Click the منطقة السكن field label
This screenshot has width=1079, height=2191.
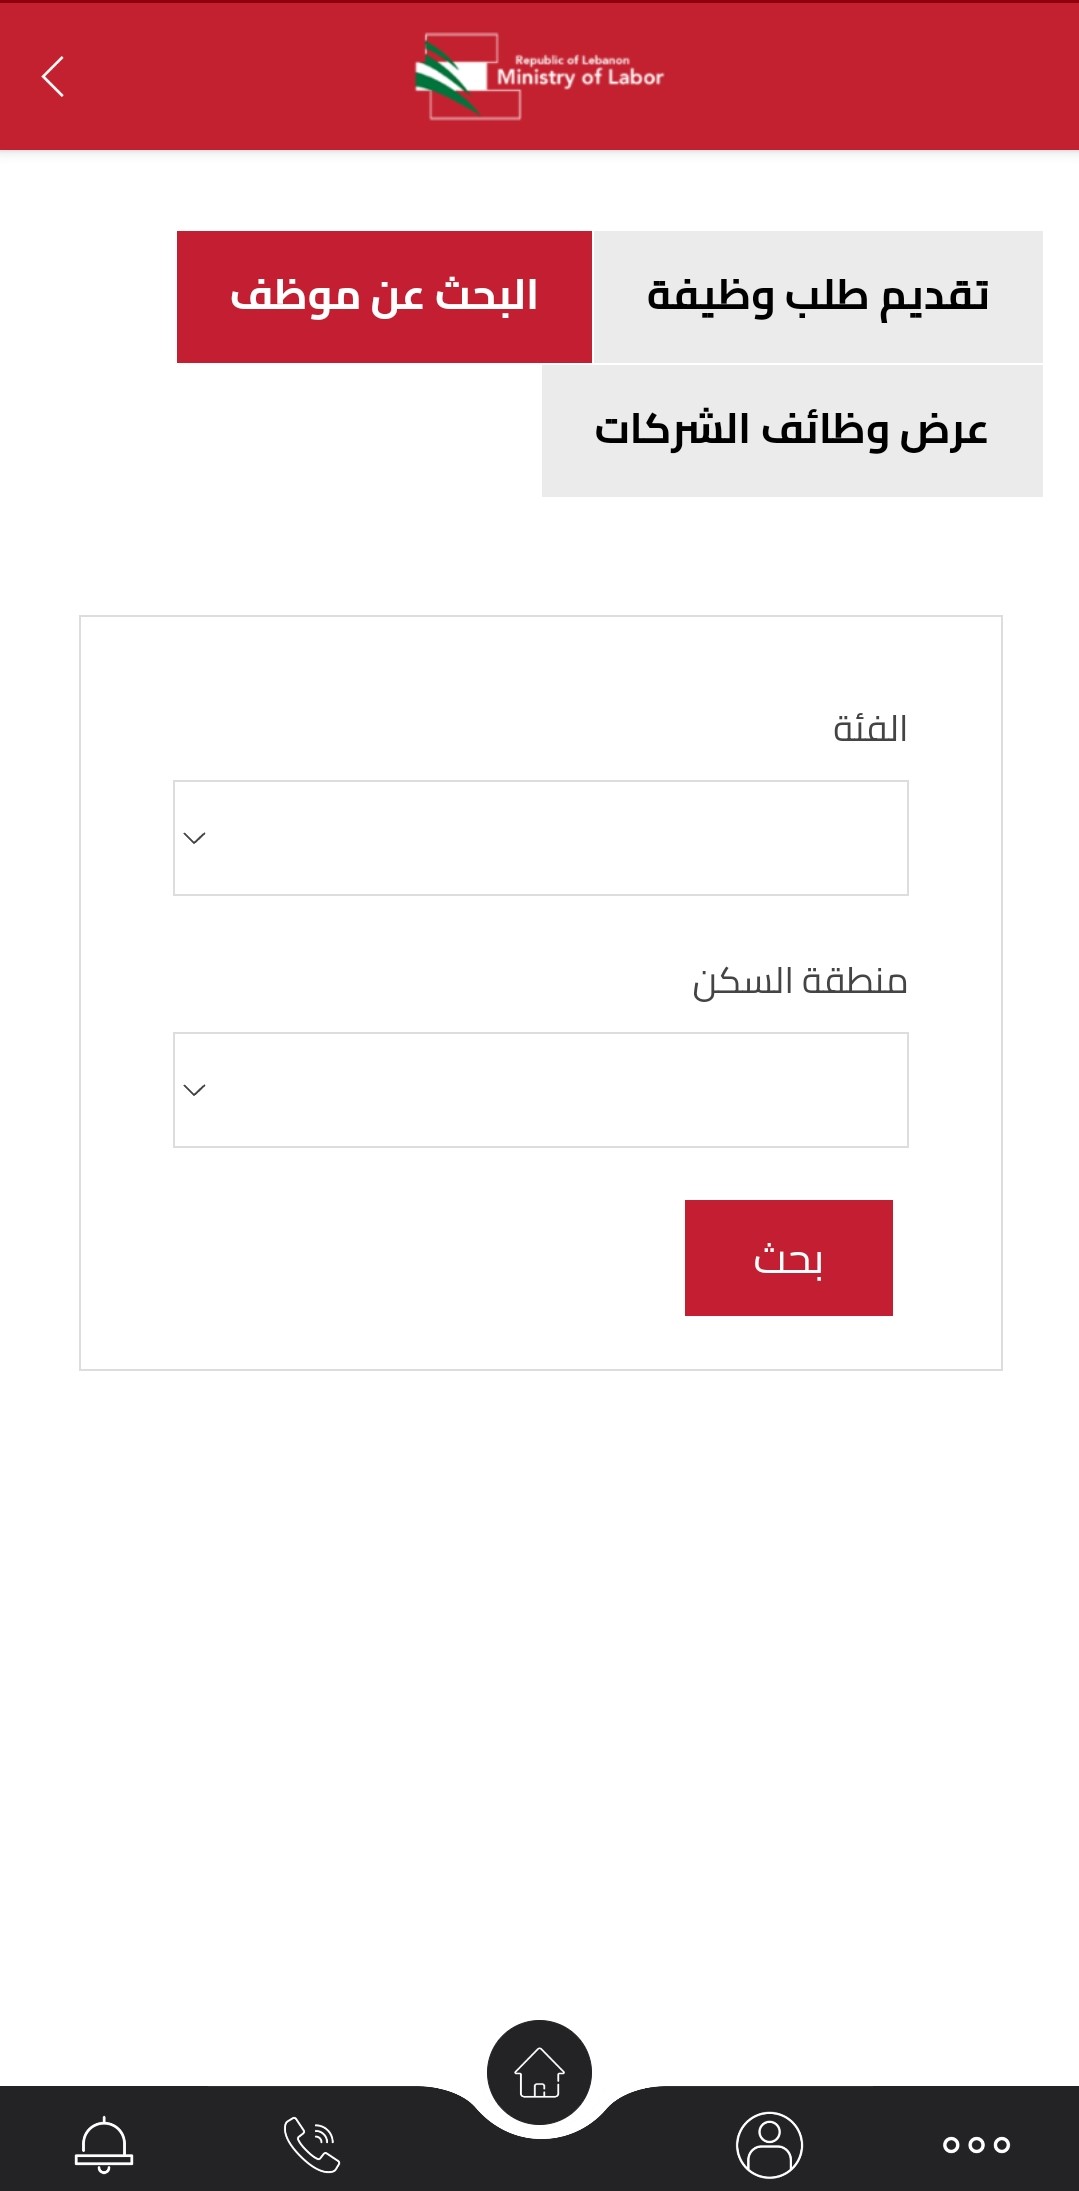pyautogui.click(x=800, y=981)
